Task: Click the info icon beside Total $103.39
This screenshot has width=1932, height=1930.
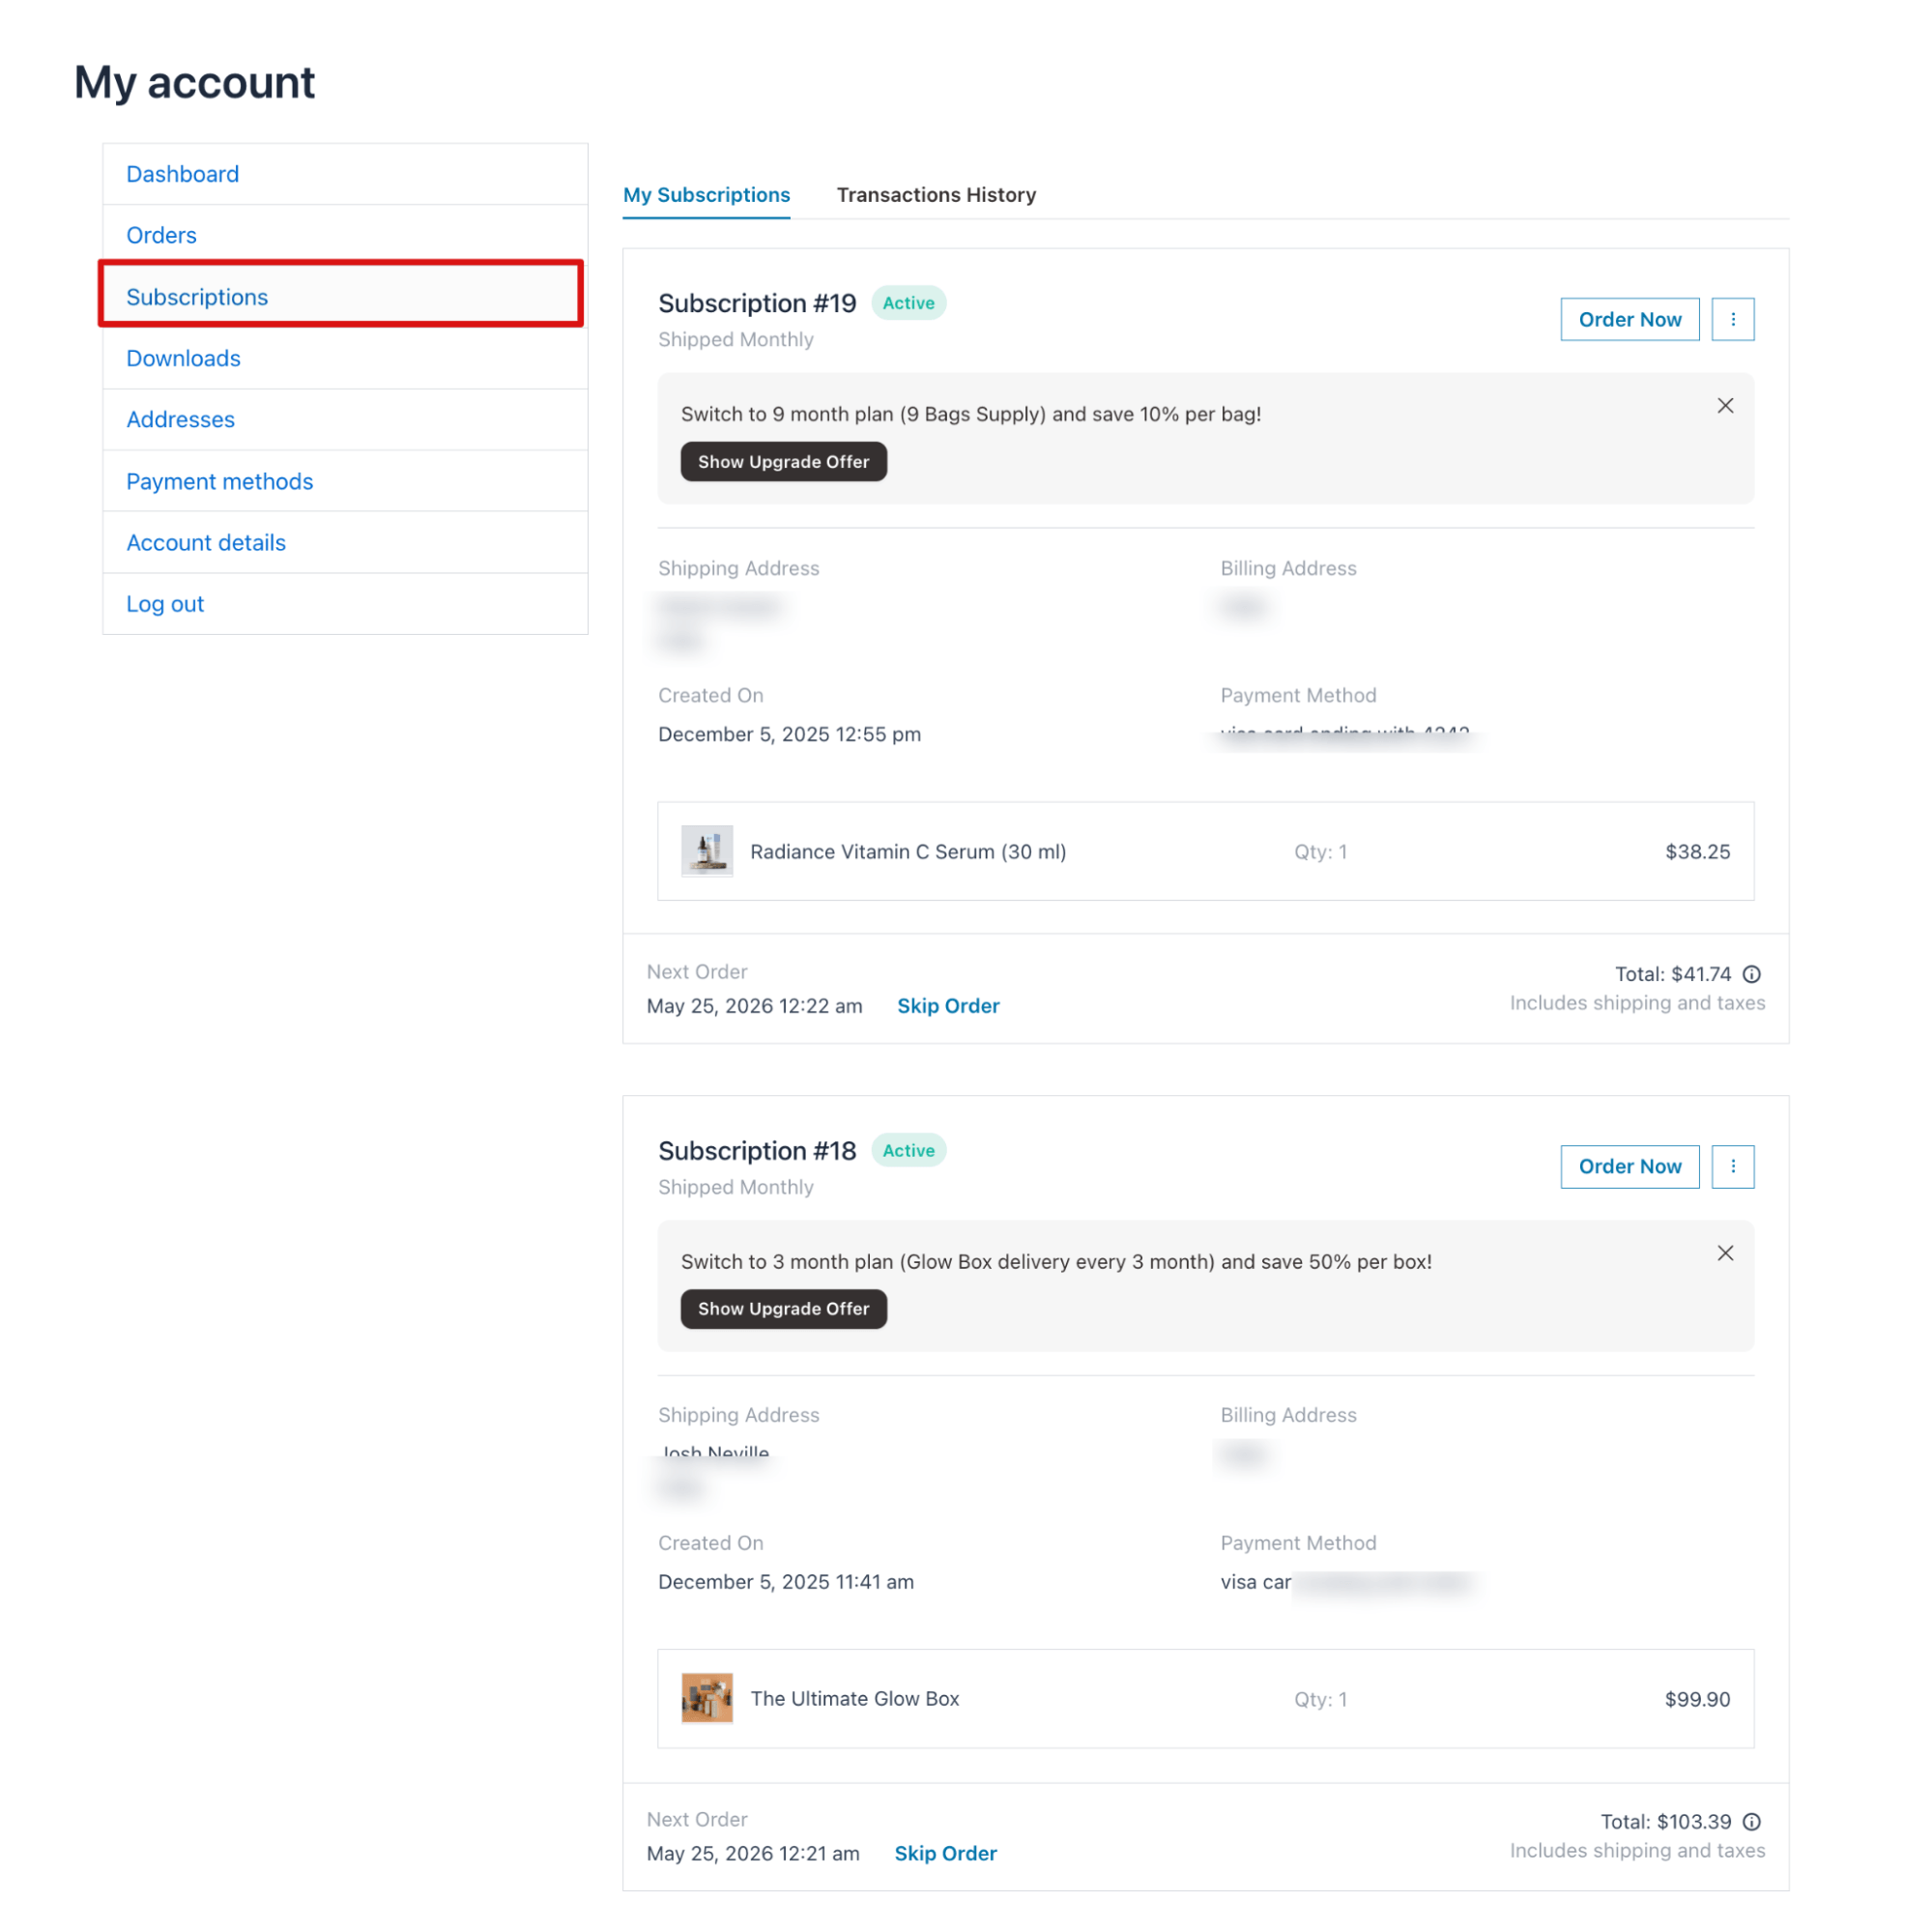Action: pos(1752,1821)
